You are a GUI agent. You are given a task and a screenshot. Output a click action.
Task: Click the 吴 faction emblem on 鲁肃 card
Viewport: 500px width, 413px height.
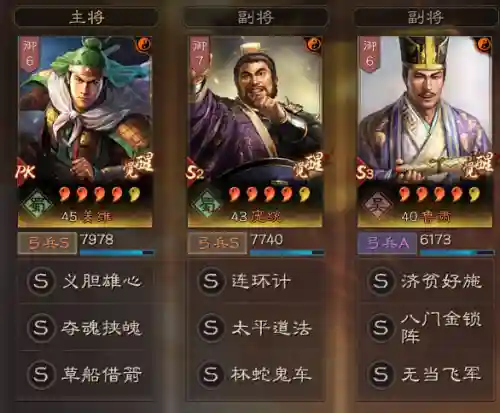click(x=377, y=203)
